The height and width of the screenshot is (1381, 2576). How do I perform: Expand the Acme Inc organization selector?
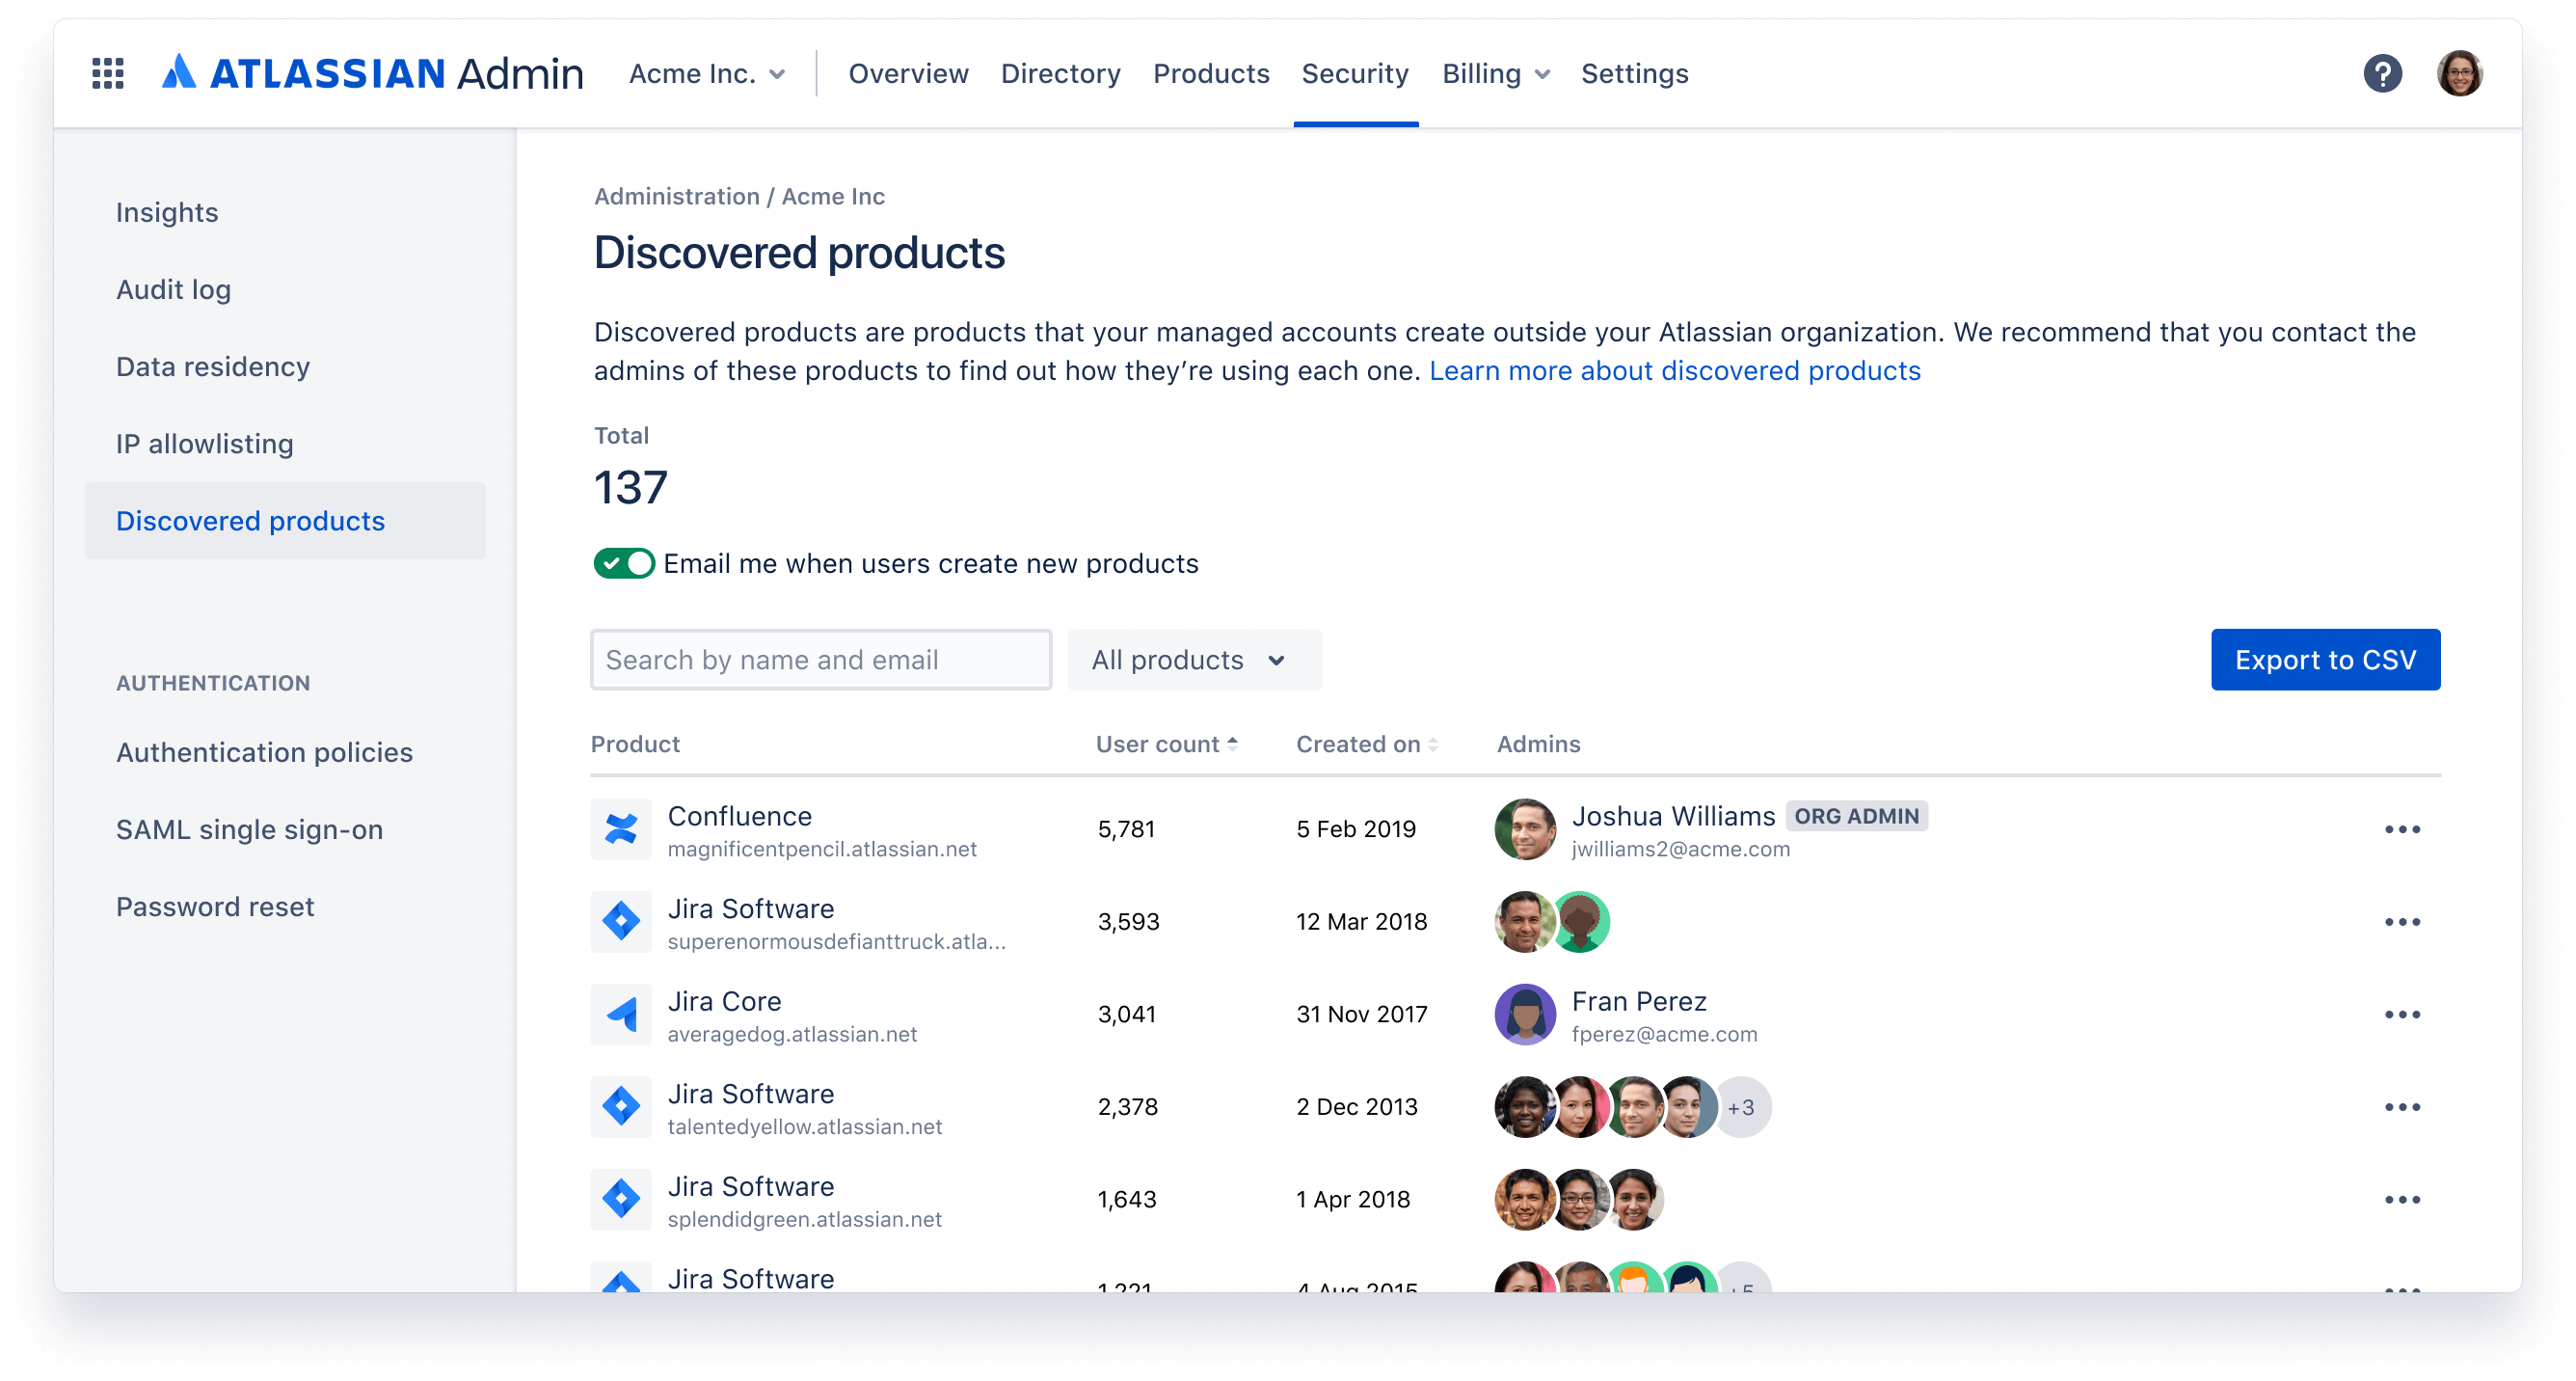[x=704, y=73]
